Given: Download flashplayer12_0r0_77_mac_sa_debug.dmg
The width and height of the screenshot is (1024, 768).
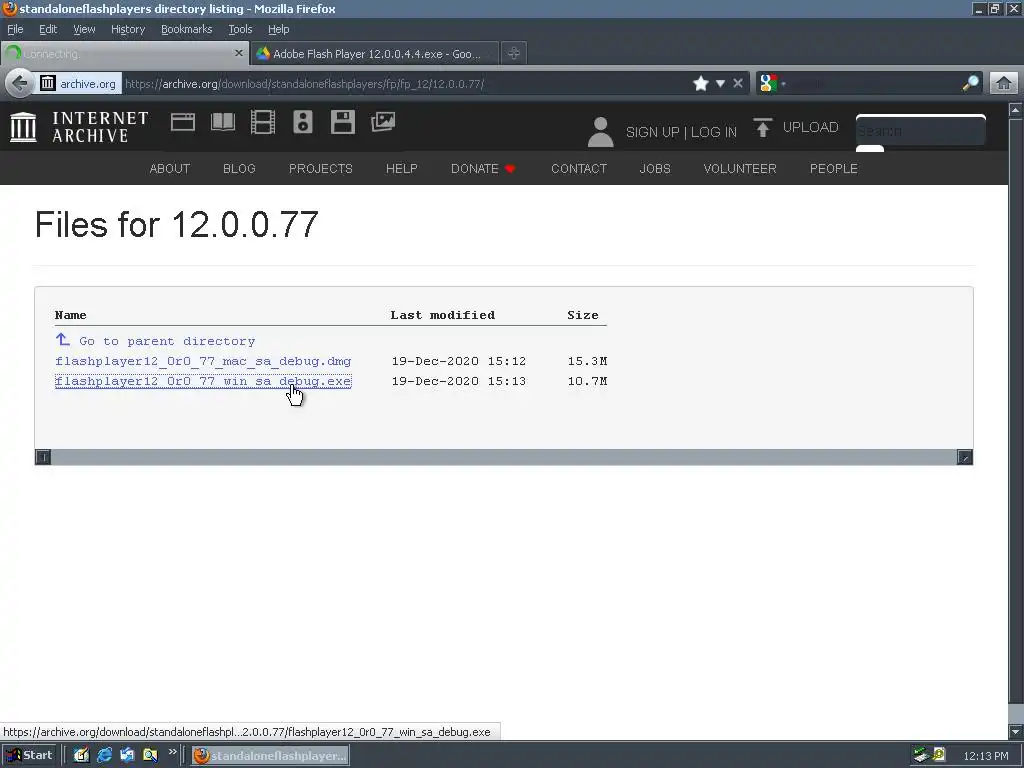Looking at the screenshot, I should pyautogui.click(x=203, y=361).
